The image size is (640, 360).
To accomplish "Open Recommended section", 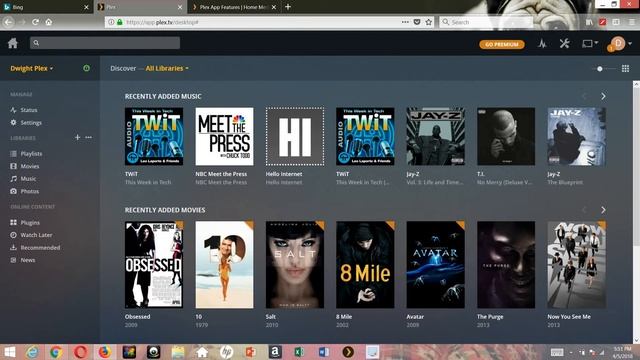I will 40,247.
